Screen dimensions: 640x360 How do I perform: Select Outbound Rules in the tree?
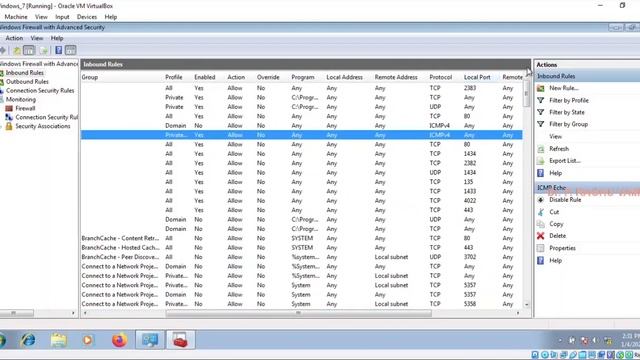pos(27,82)
